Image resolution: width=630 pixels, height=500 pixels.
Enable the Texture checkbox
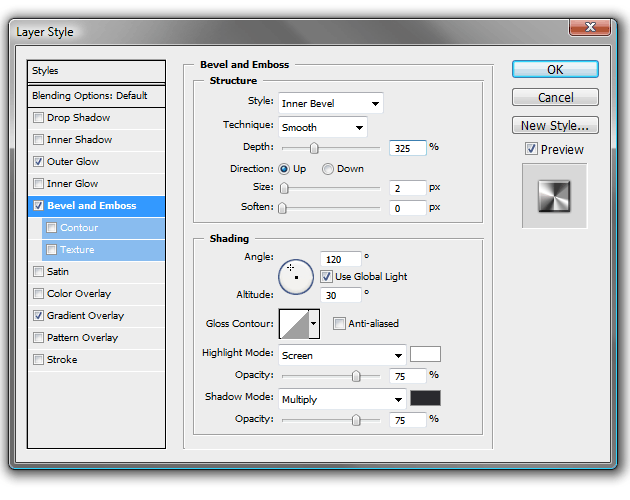pyautogui.click(x=51, y=250)
